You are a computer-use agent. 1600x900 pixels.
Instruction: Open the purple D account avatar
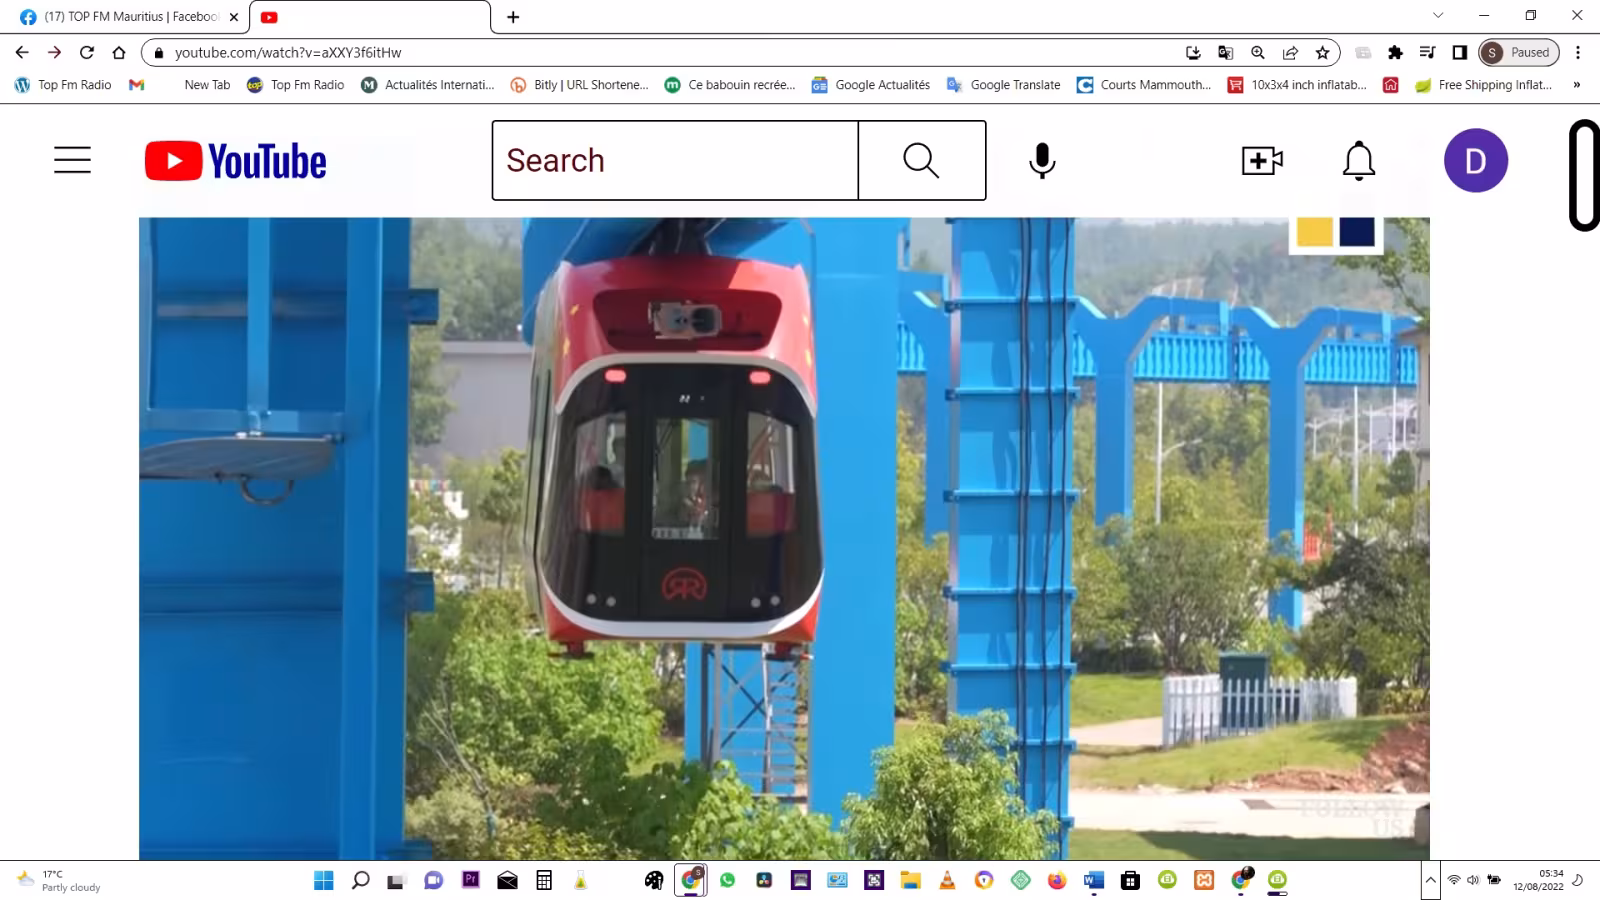click(x=1476, y=160)
